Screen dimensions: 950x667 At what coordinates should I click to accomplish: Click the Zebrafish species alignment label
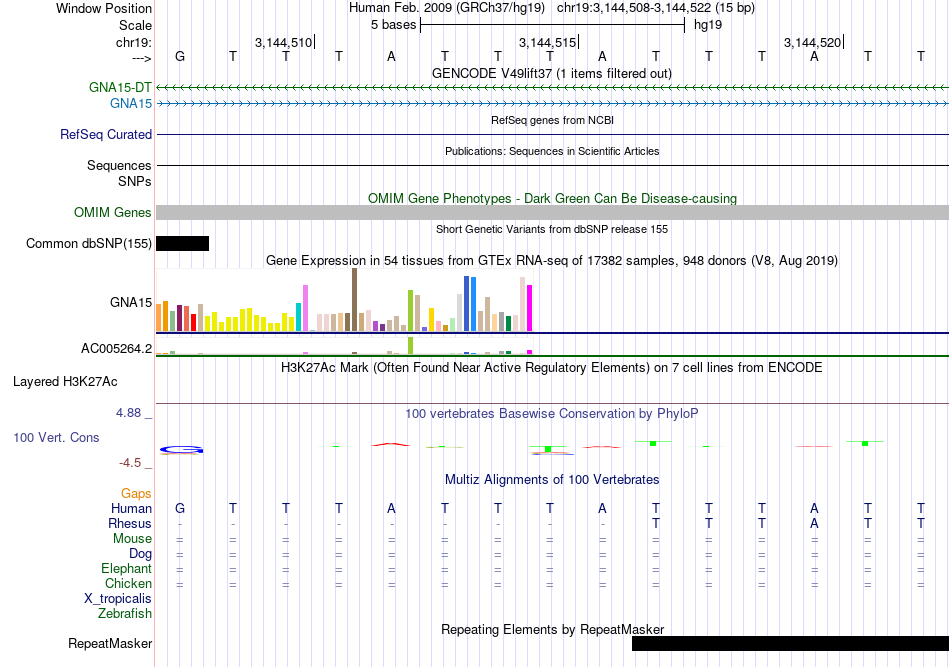pyautogui.click(x=125, y=614)
